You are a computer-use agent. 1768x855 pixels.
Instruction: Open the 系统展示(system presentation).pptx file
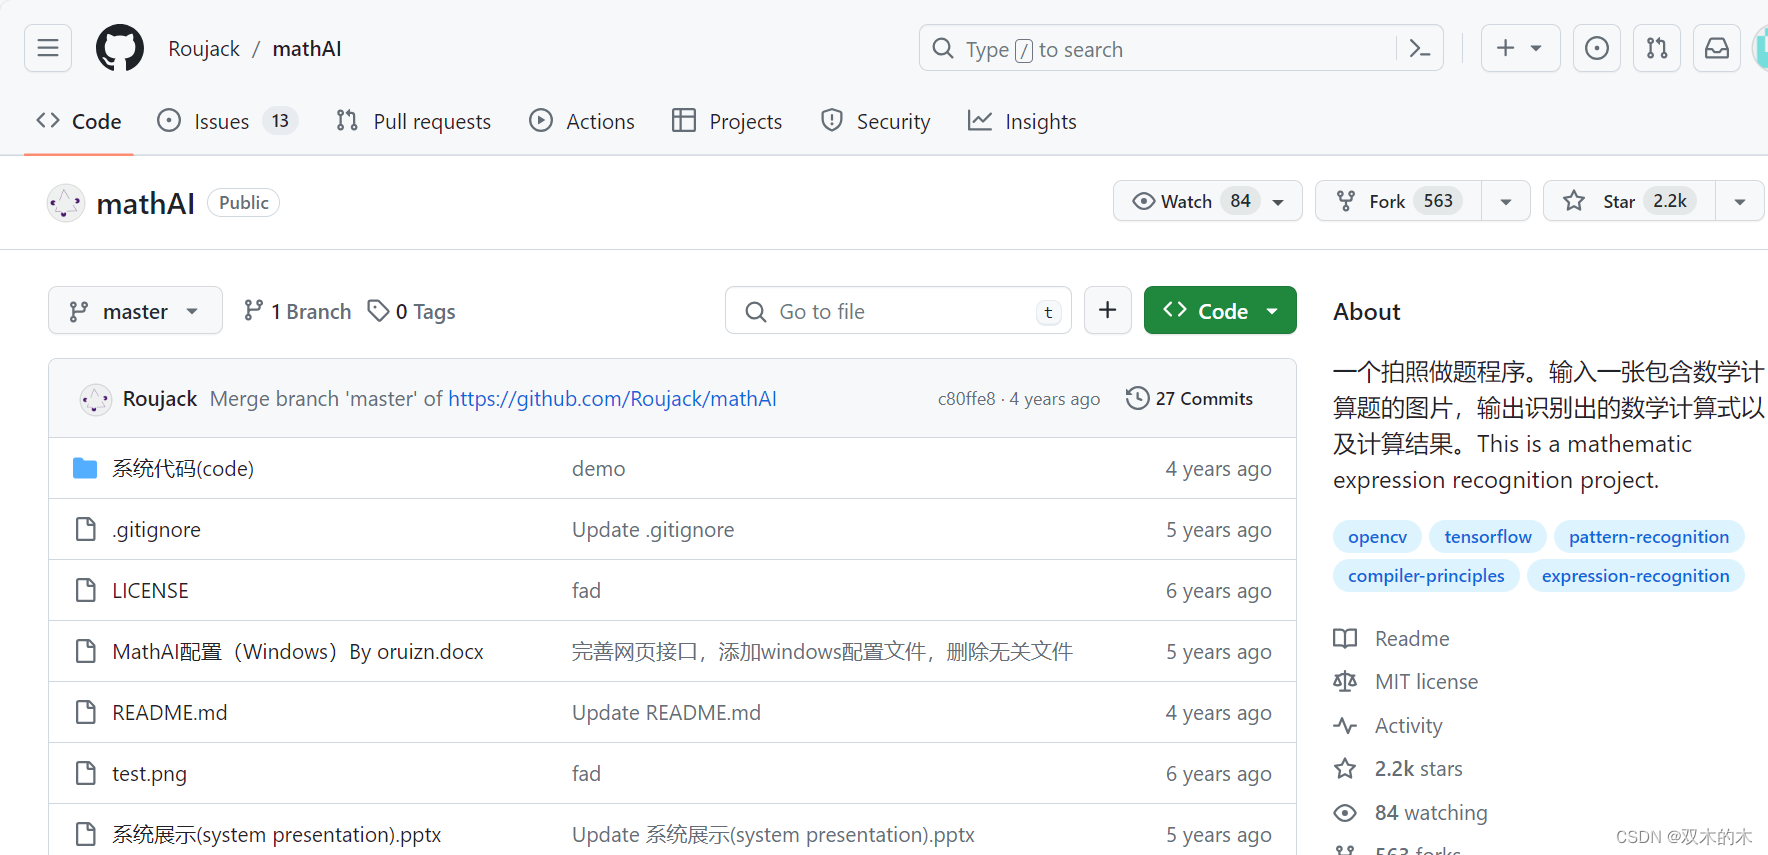(277, 834)
